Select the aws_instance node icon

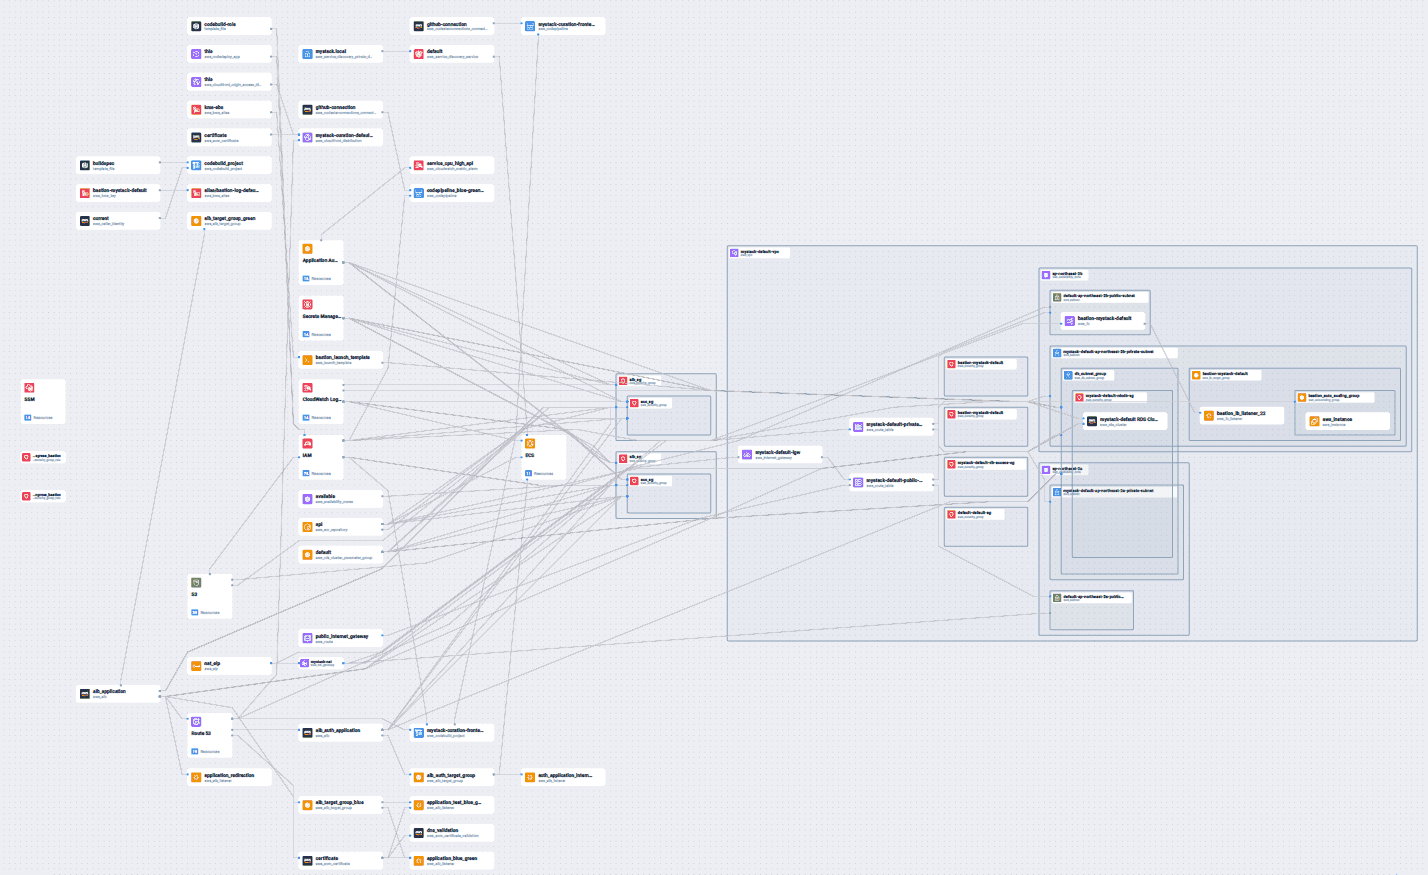[1314, 421]
